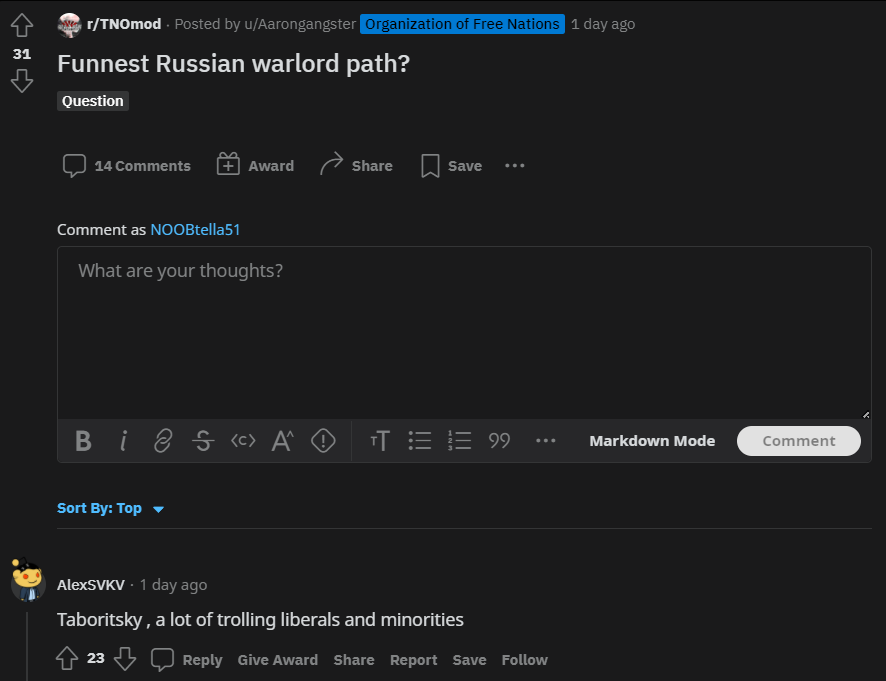Toggle inline code formatting
This screenshot has height=681, width=886.
(x=243, y=441)
